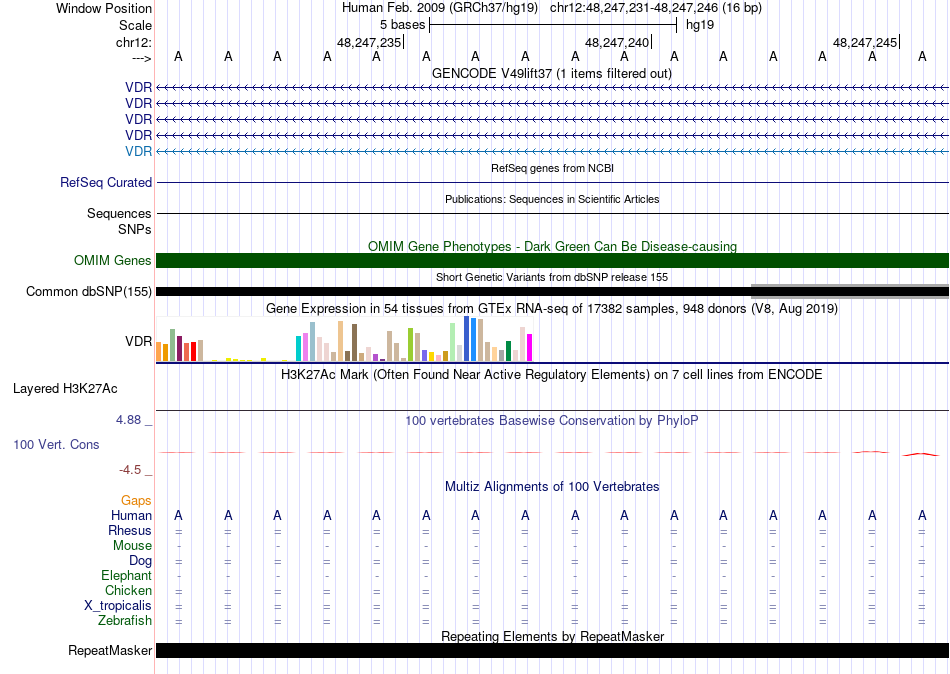Viewport: 950px width, 674px height.
Task: Click the magenta bar in GTEx expression chart
Action: (x=530, y=347)
